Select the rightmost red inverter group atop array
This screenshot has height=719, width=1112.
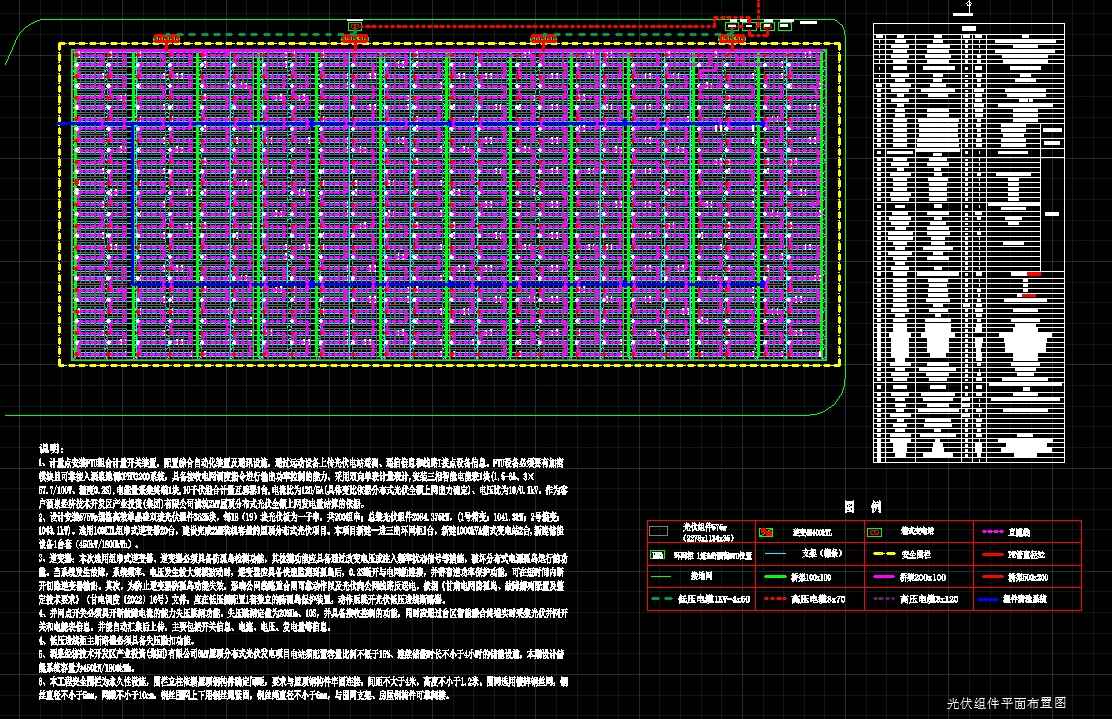tap(731, 39)
